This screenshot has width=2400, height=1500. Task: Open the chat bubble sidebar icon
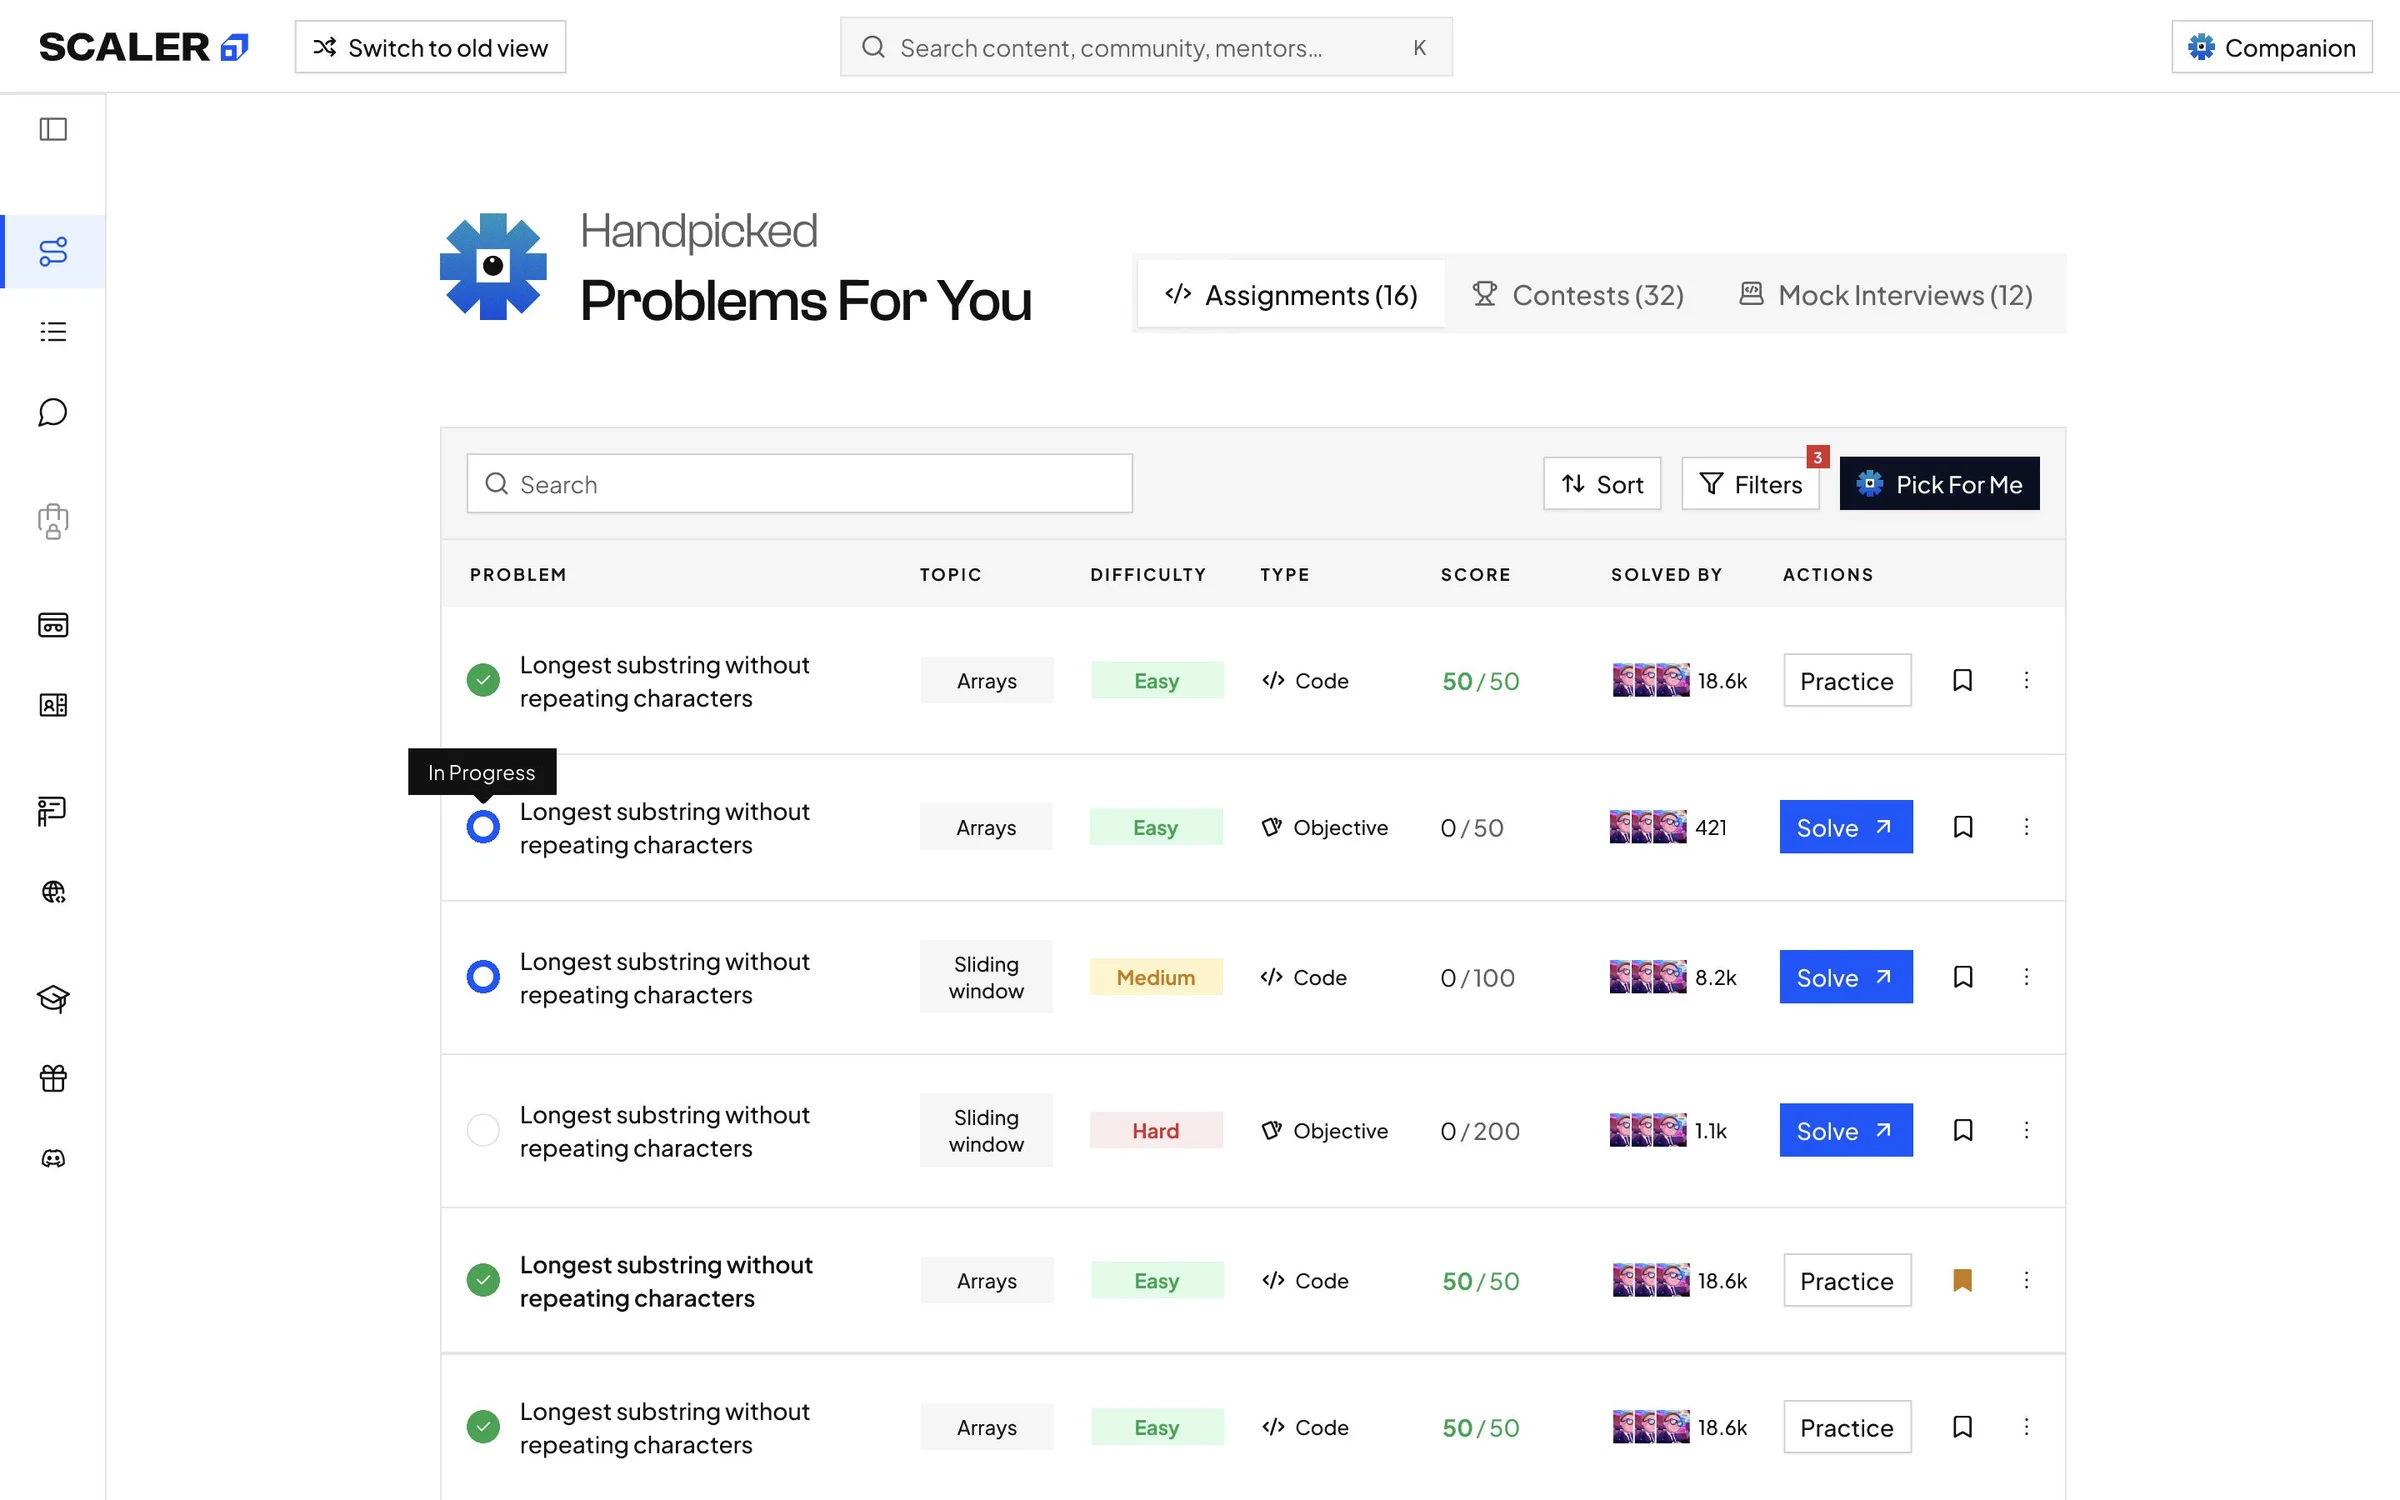(x=53, y=412)
